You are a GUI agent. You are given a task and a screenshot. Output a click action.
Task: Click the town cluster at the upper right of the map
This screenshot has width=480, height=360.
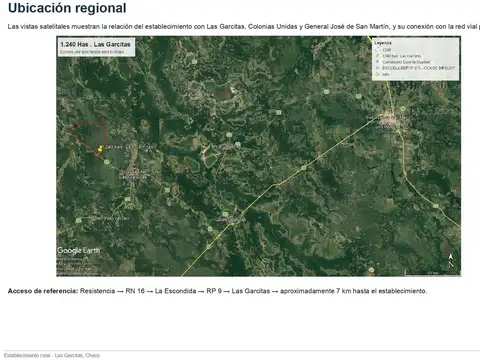[390, 122]
